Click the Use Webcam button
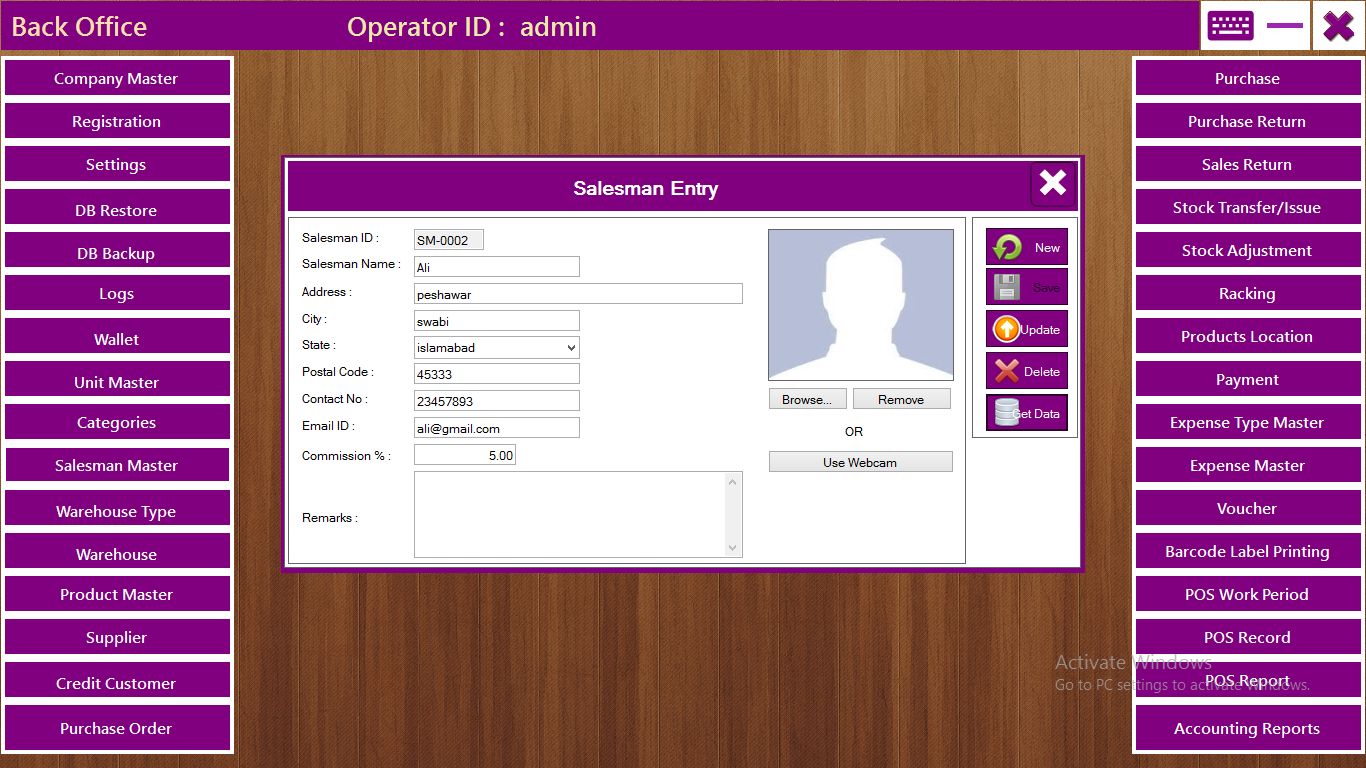This screenshot has height=768, width=1366. pos(860,462)
